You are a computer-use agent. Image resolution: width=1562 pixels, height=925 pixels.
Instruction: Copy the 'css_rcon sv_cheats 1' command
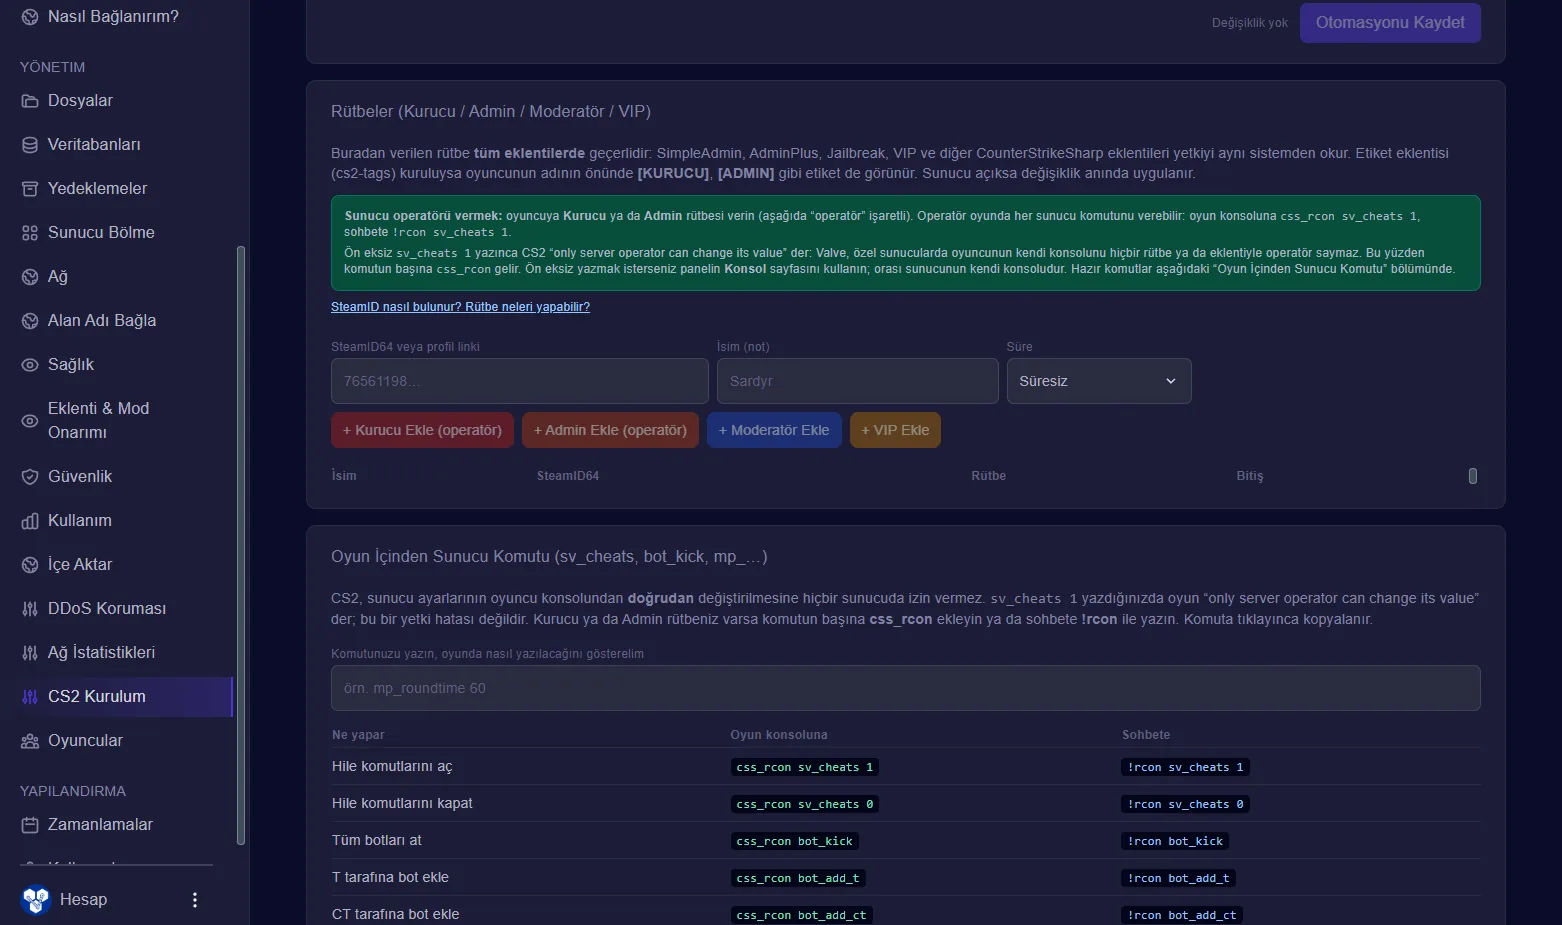[805, 767]
